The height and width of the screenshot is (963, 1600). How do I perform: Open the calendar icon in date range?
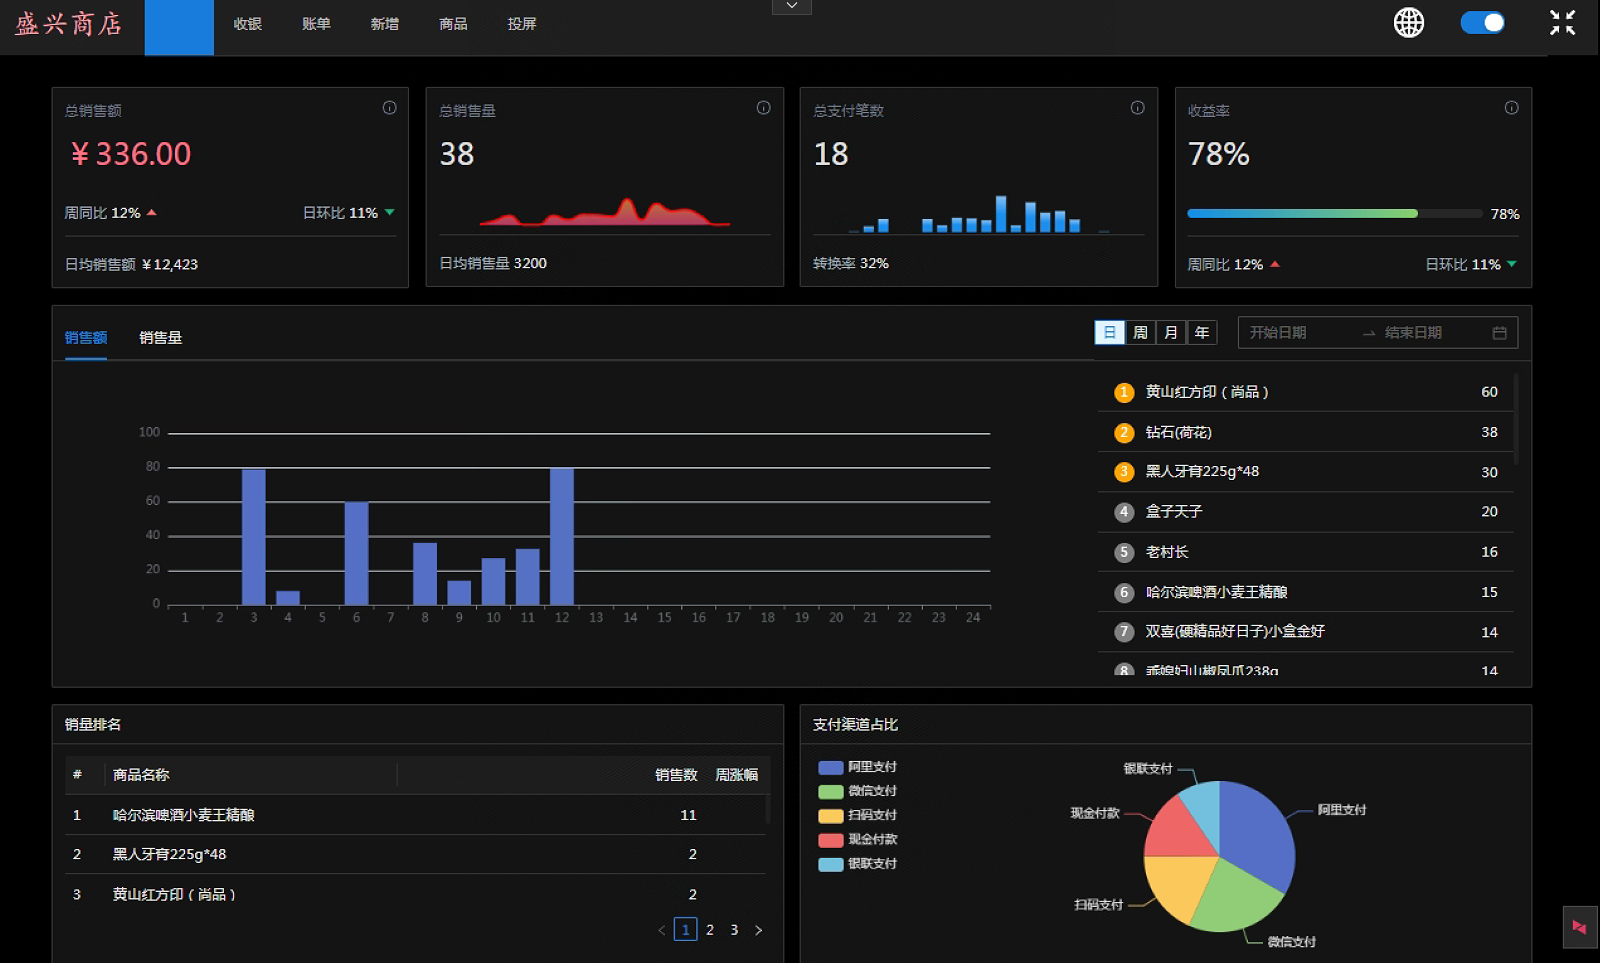[1500, 333]
